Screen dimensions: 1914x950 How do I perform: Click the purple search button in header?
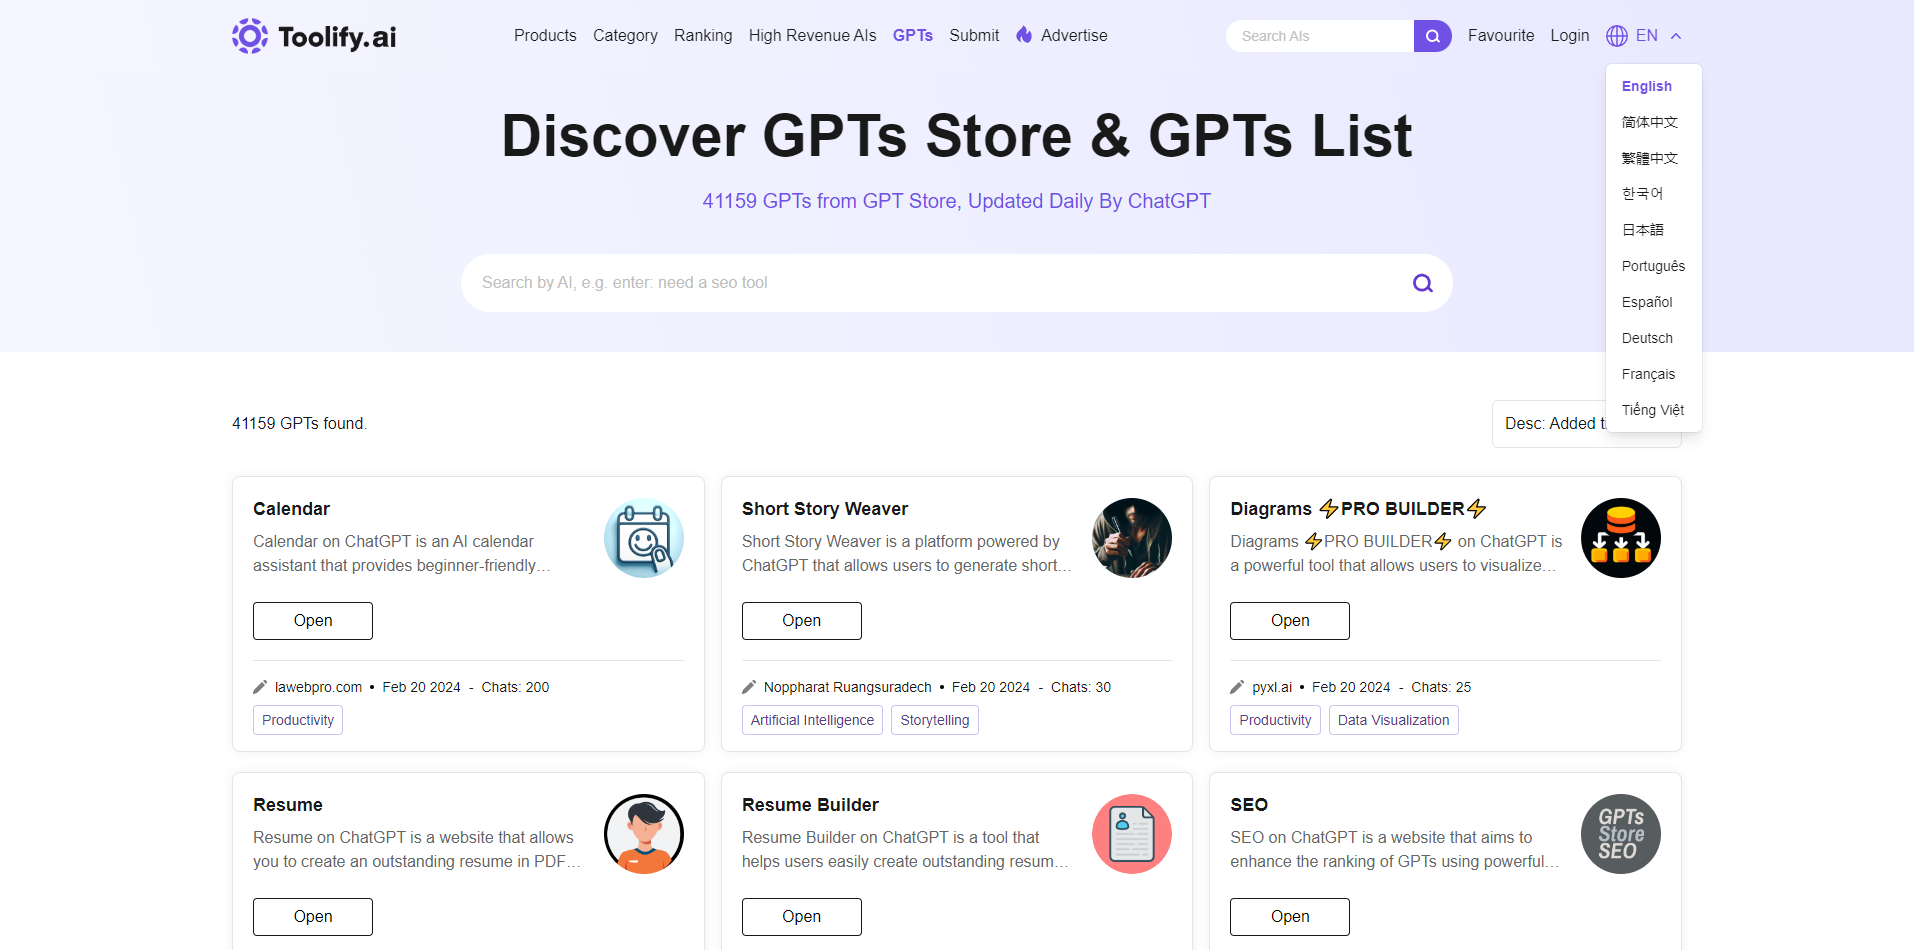tap(1432, 36)
